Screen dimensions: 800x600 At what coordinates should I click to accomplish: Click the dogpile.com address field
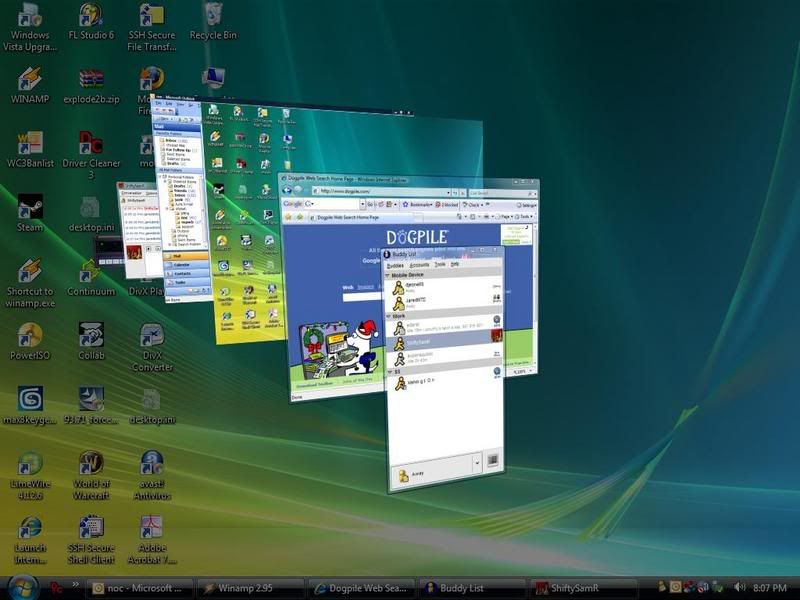[380, 191]
